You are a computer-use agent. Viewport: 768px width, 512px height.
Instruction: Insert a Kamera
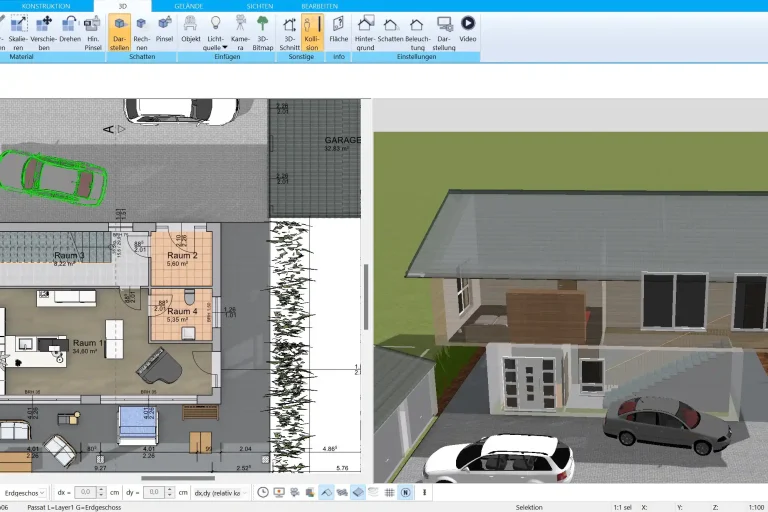[x=240, y=32]
